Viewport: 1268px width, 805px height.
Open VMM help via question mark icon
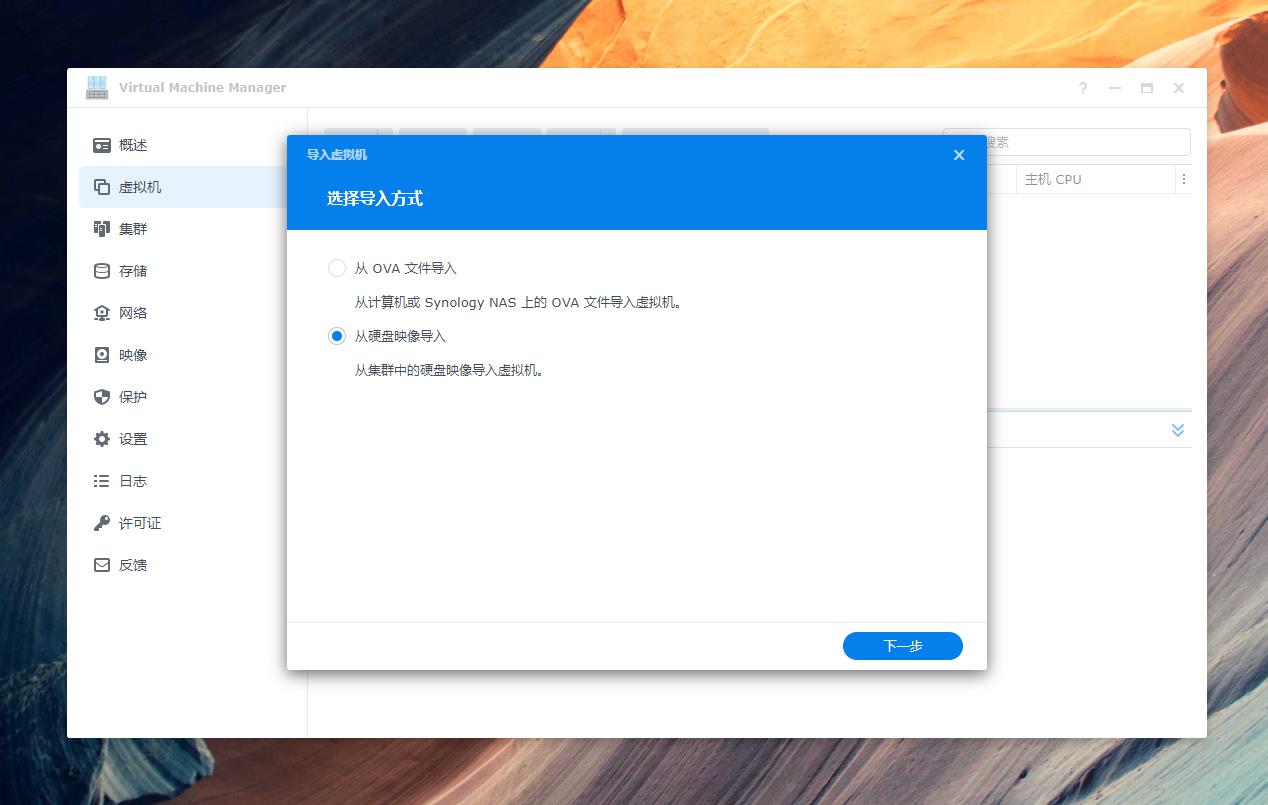coord(1082,88)
